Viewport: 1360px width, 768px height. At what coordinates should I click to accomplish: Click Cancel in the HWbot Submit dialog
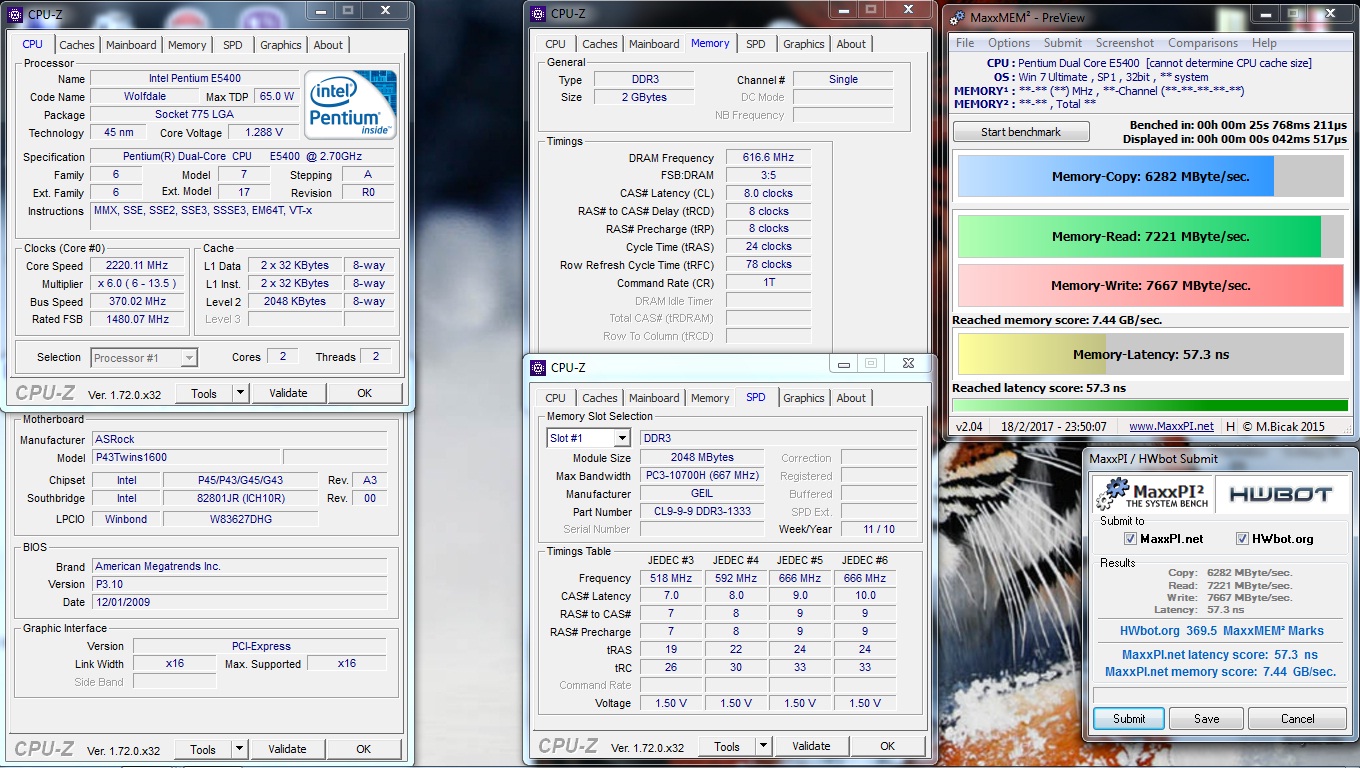pos(1298,718)
